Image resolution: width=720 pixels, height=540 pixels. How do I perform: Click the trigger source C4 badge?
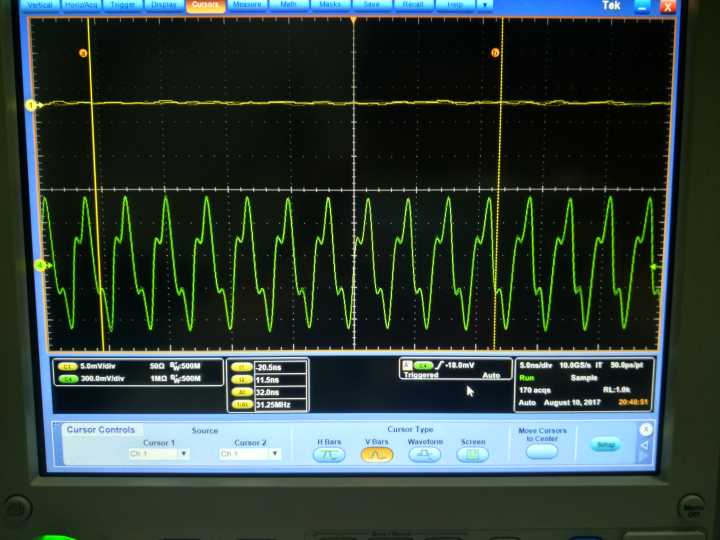pyautogui.click(x=423, y=366)
